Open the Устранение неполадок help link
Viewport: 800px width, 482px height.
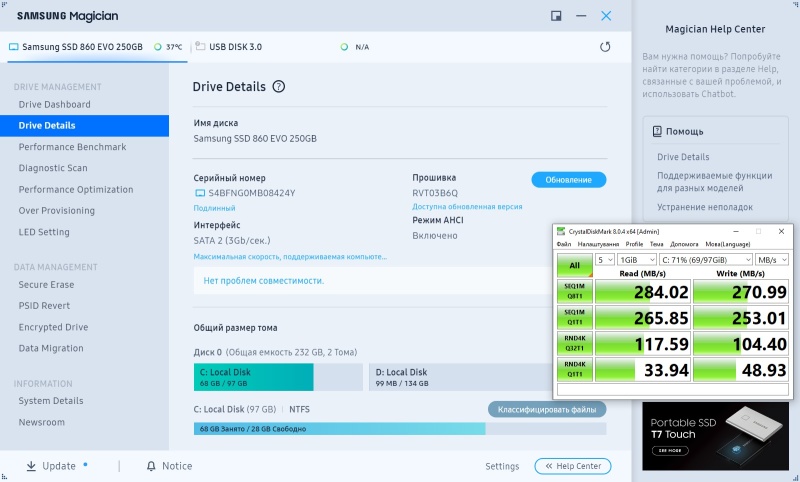[705, 207]
